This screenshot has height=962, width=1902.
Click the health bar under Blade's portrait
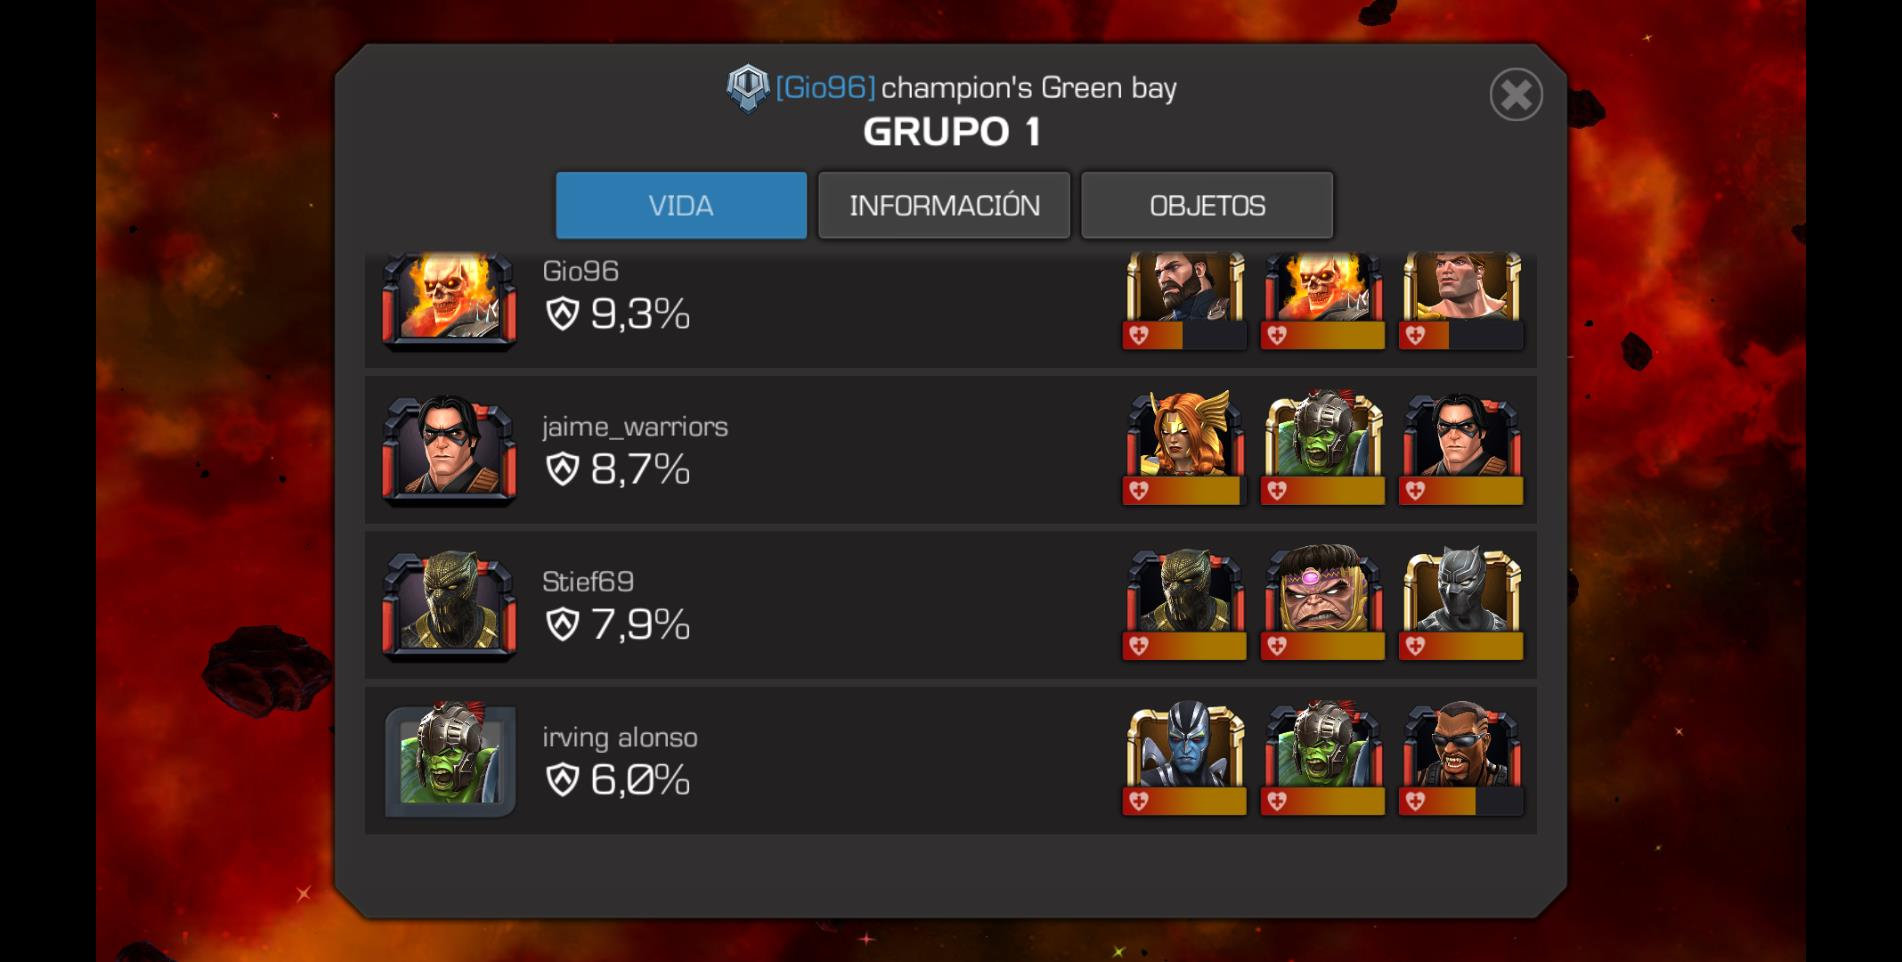pyautogui.click(x=1461, y=801)
